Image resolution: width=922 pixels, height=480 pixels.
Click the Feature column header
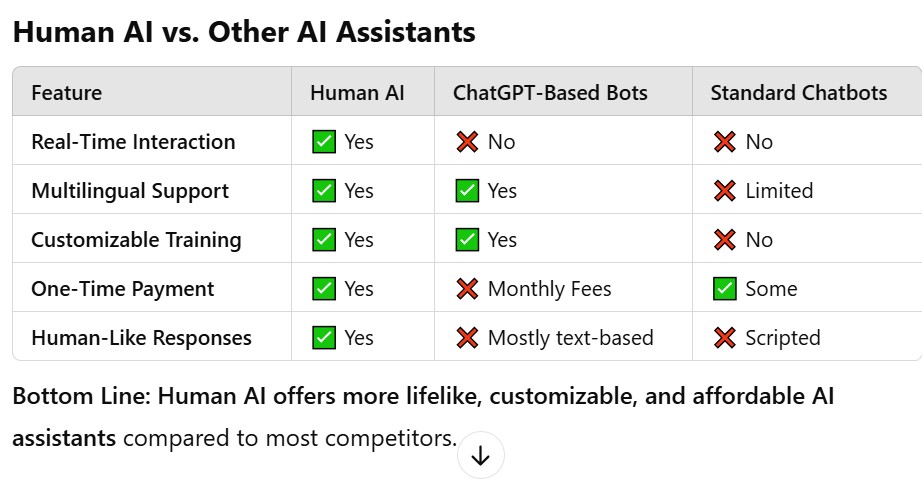pyautogui.click(x=66, y=92)
